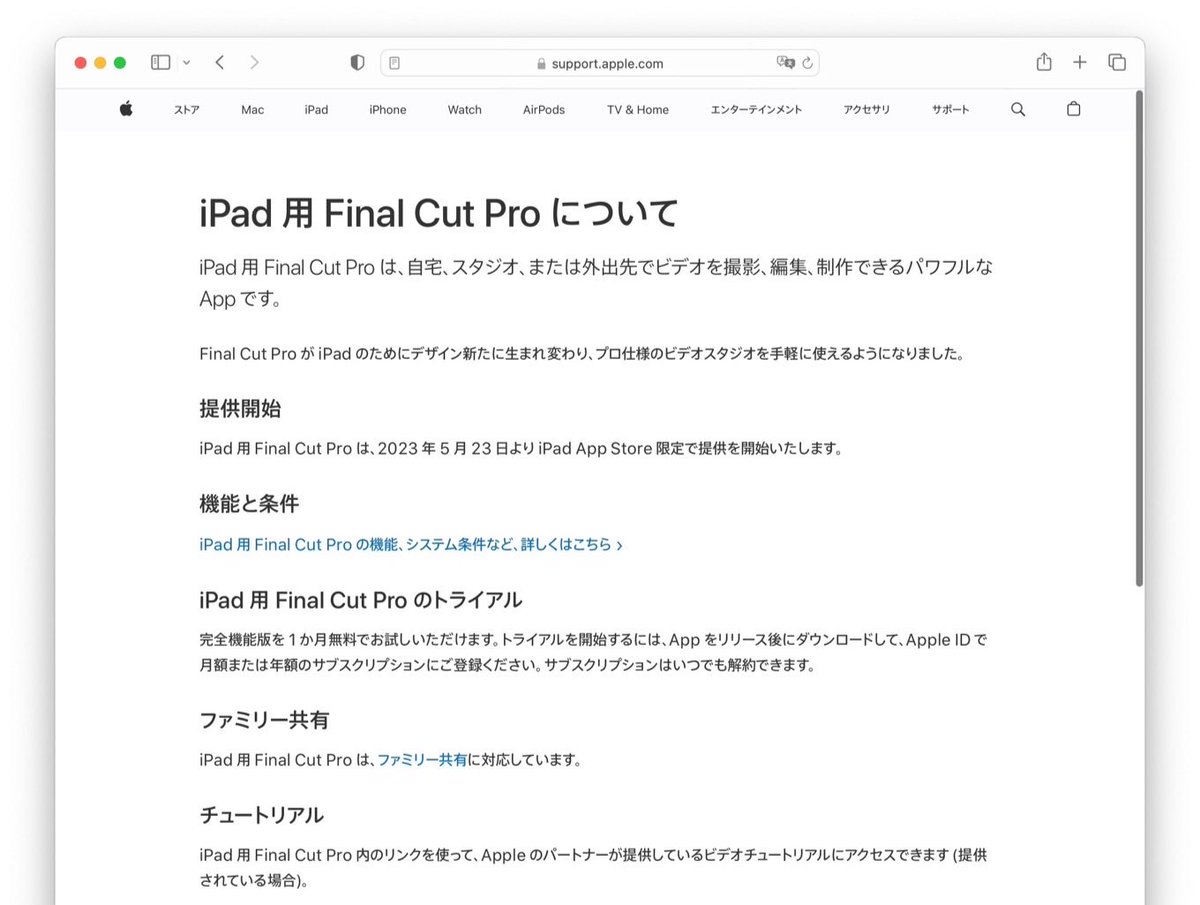
Task: Click the translate icon in the address bar
Action: [x=786, y=62]
